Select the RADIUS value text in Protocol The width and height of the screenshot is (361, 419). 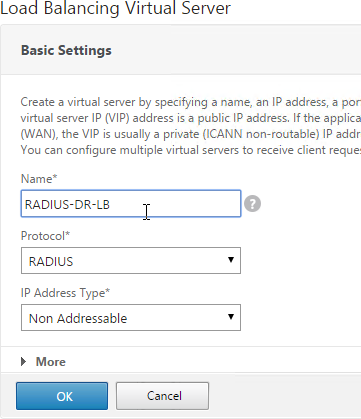(51, 262)
